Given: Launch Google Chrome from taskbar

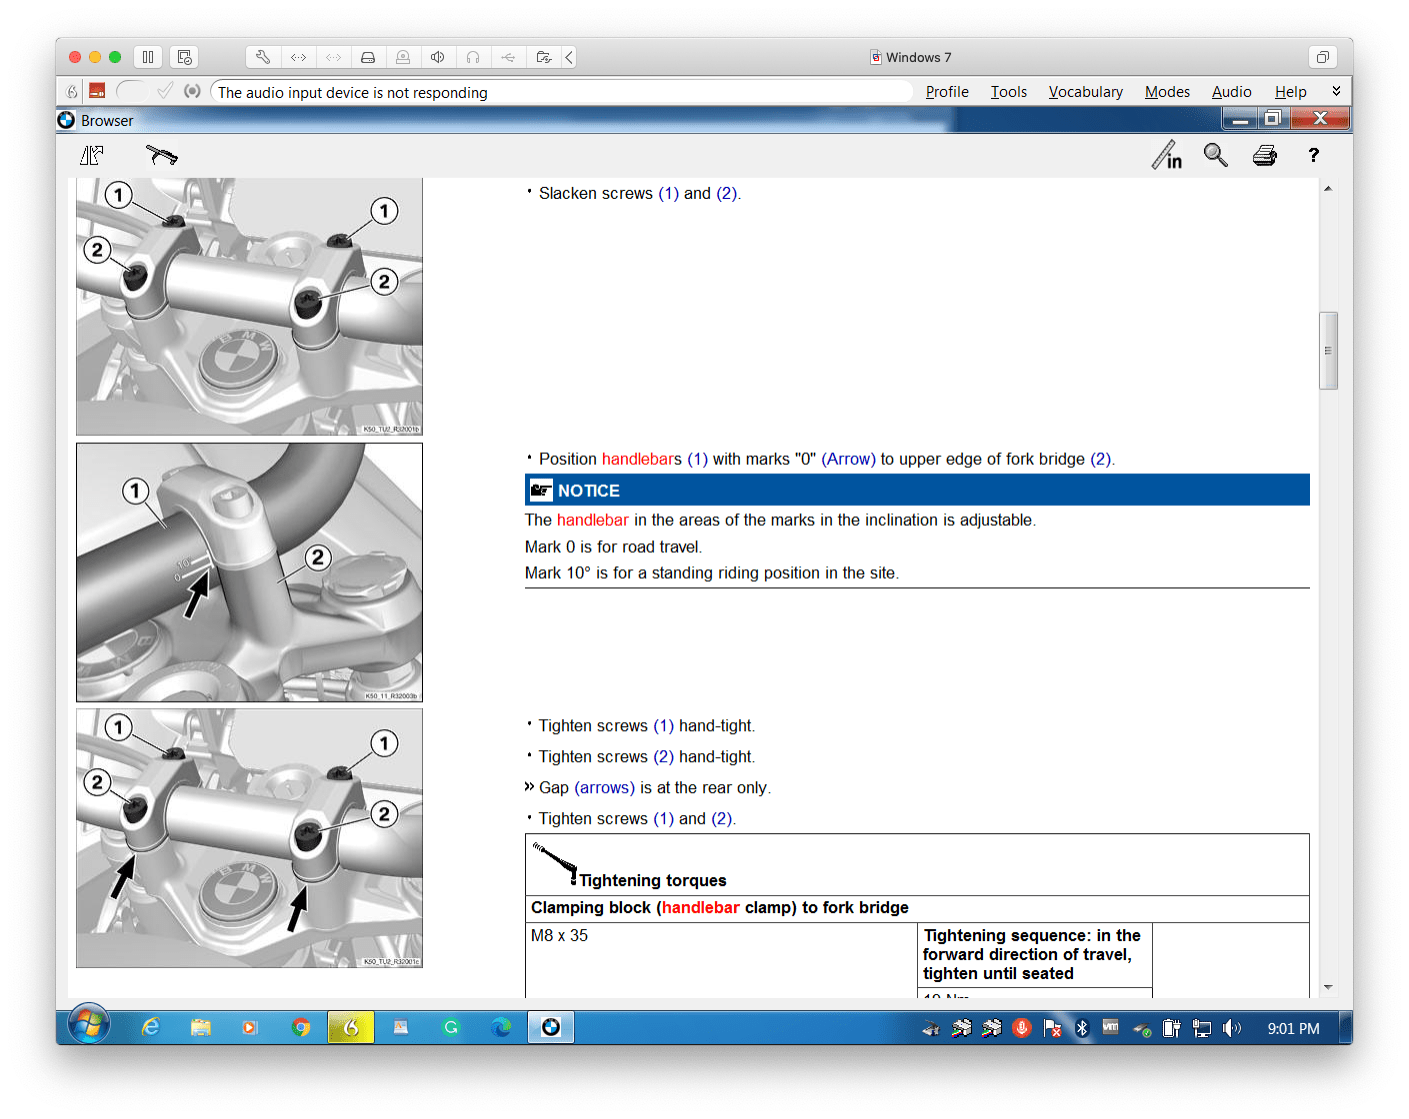Looking at the screenshot, I should pyautogui.click(x=300, y=1027).
